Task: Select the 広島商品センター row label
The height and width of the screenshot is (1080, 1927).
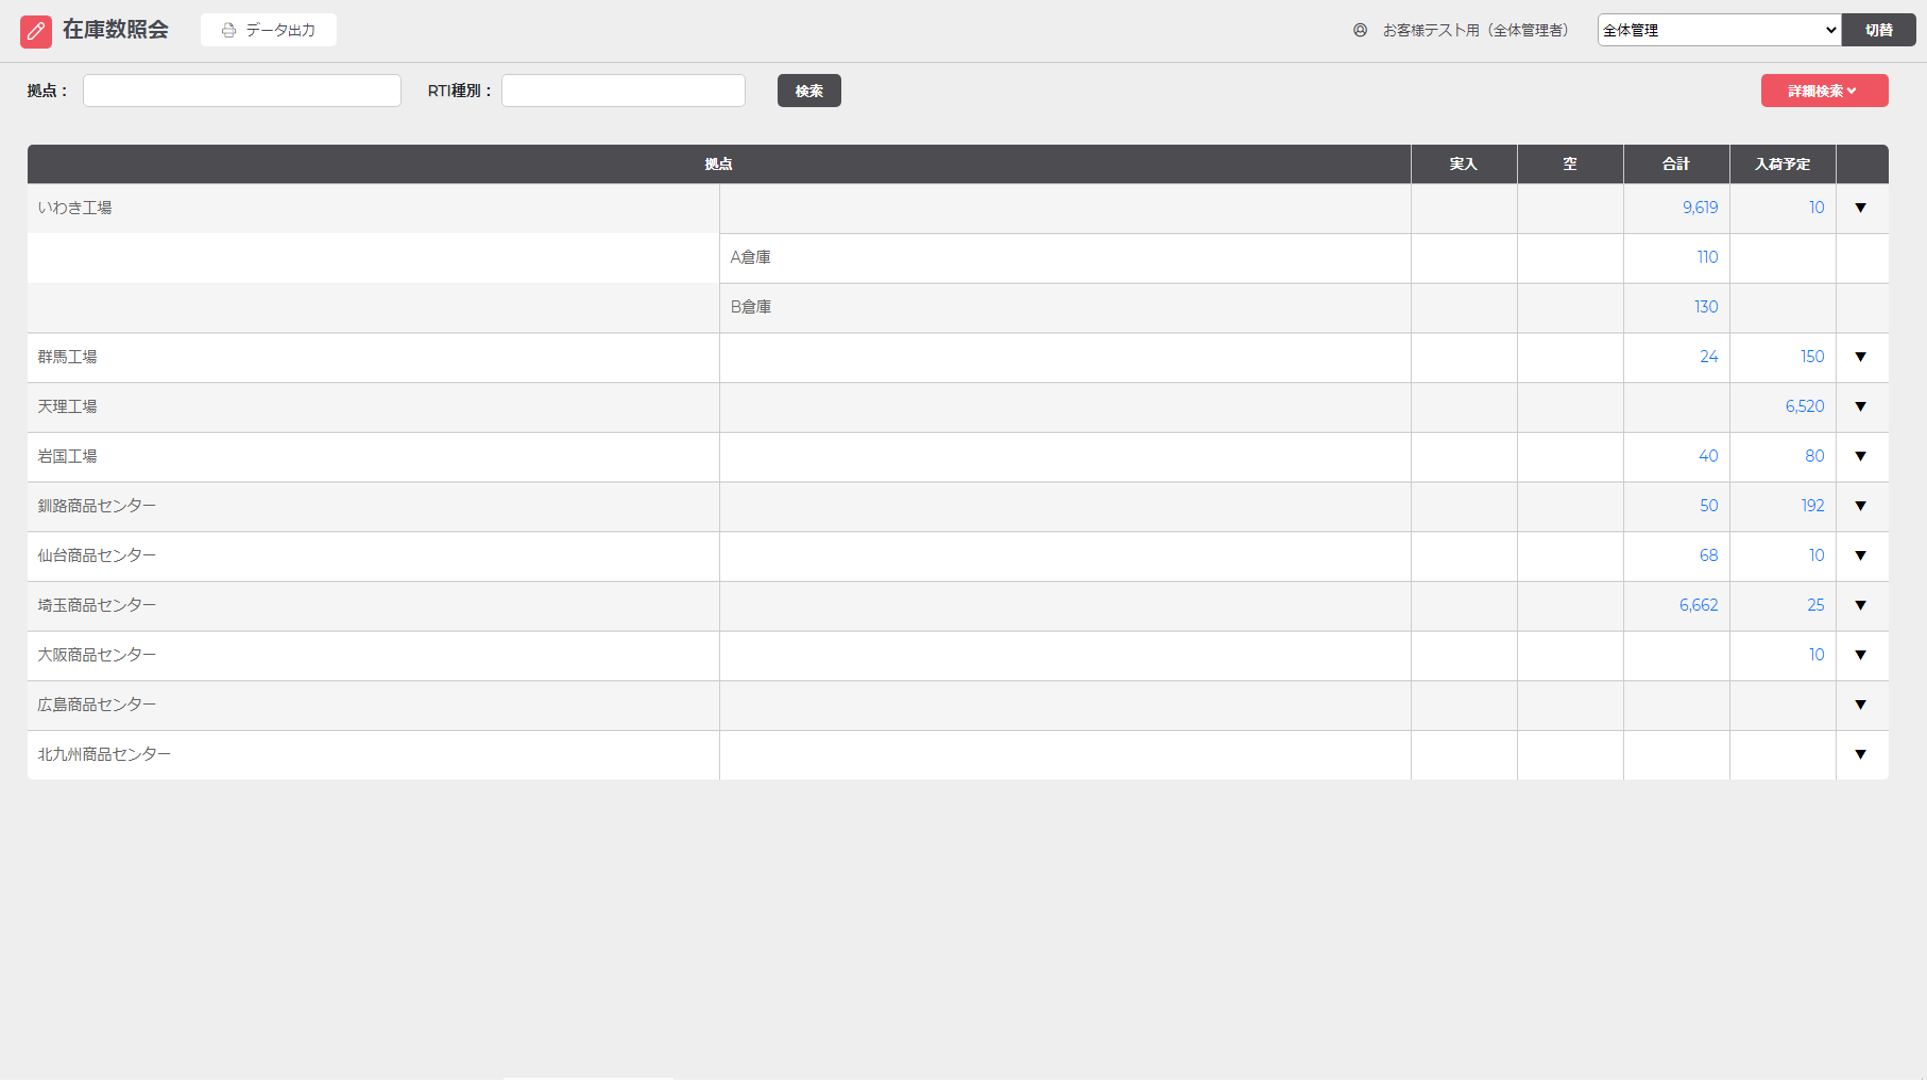Action: coord(97,704)
